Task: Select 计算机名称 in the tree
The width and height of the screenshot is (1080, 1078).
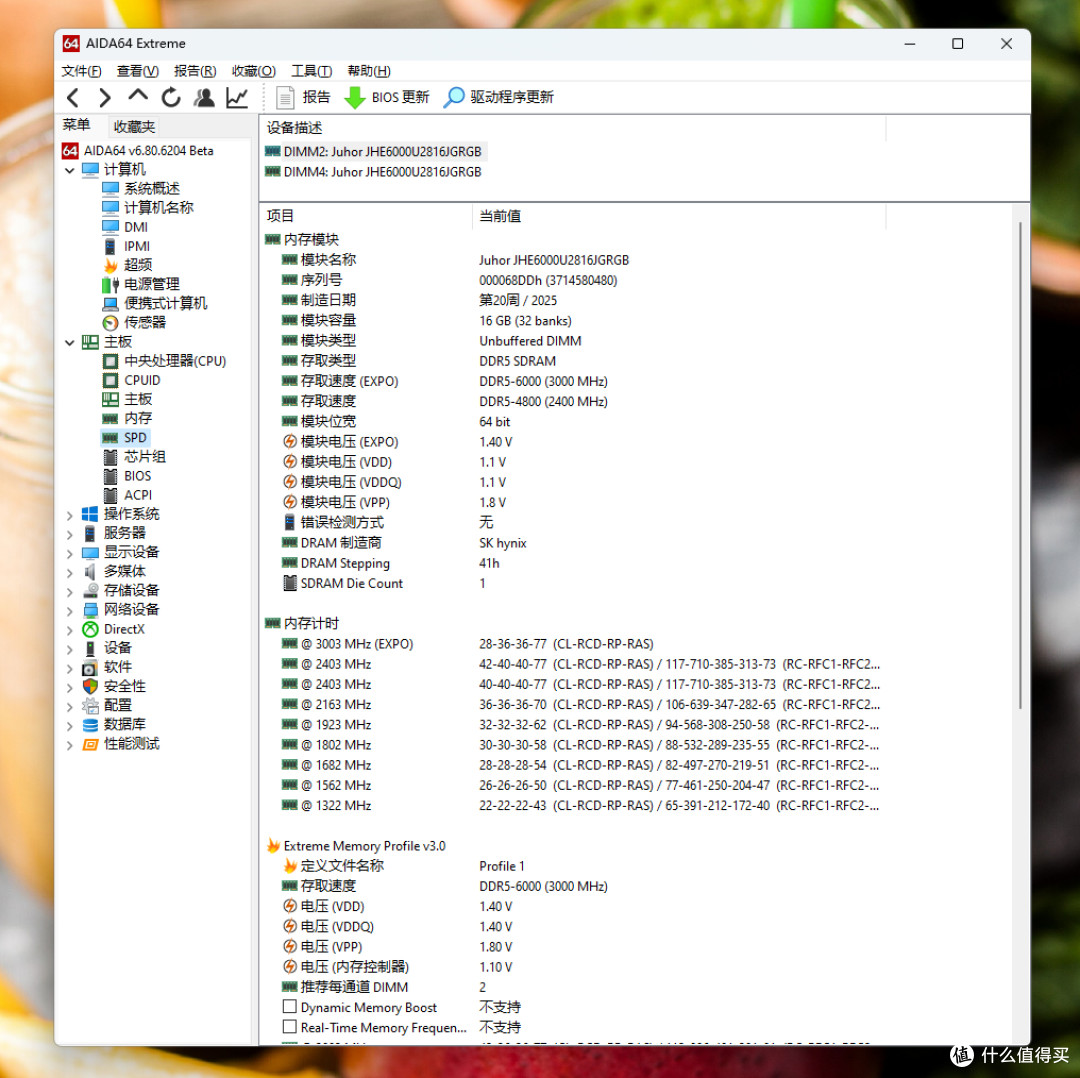Action: pos(148,207)
